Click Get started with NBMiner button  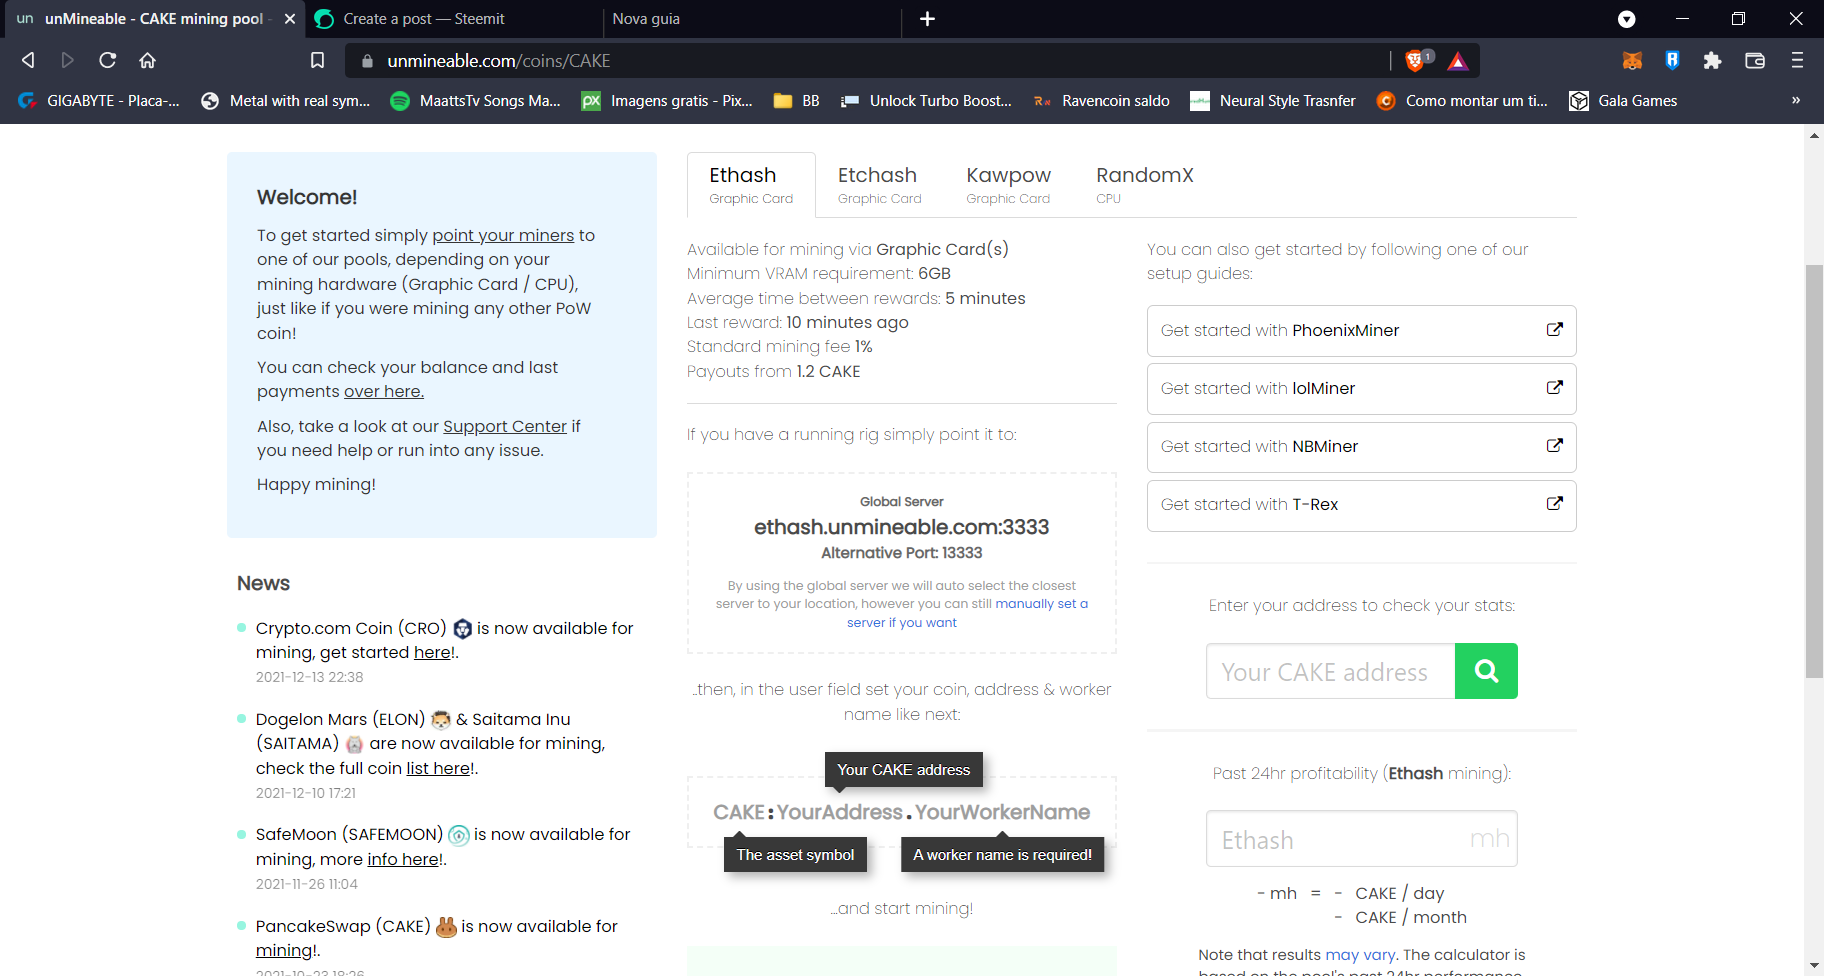[x=1361, y=447]
